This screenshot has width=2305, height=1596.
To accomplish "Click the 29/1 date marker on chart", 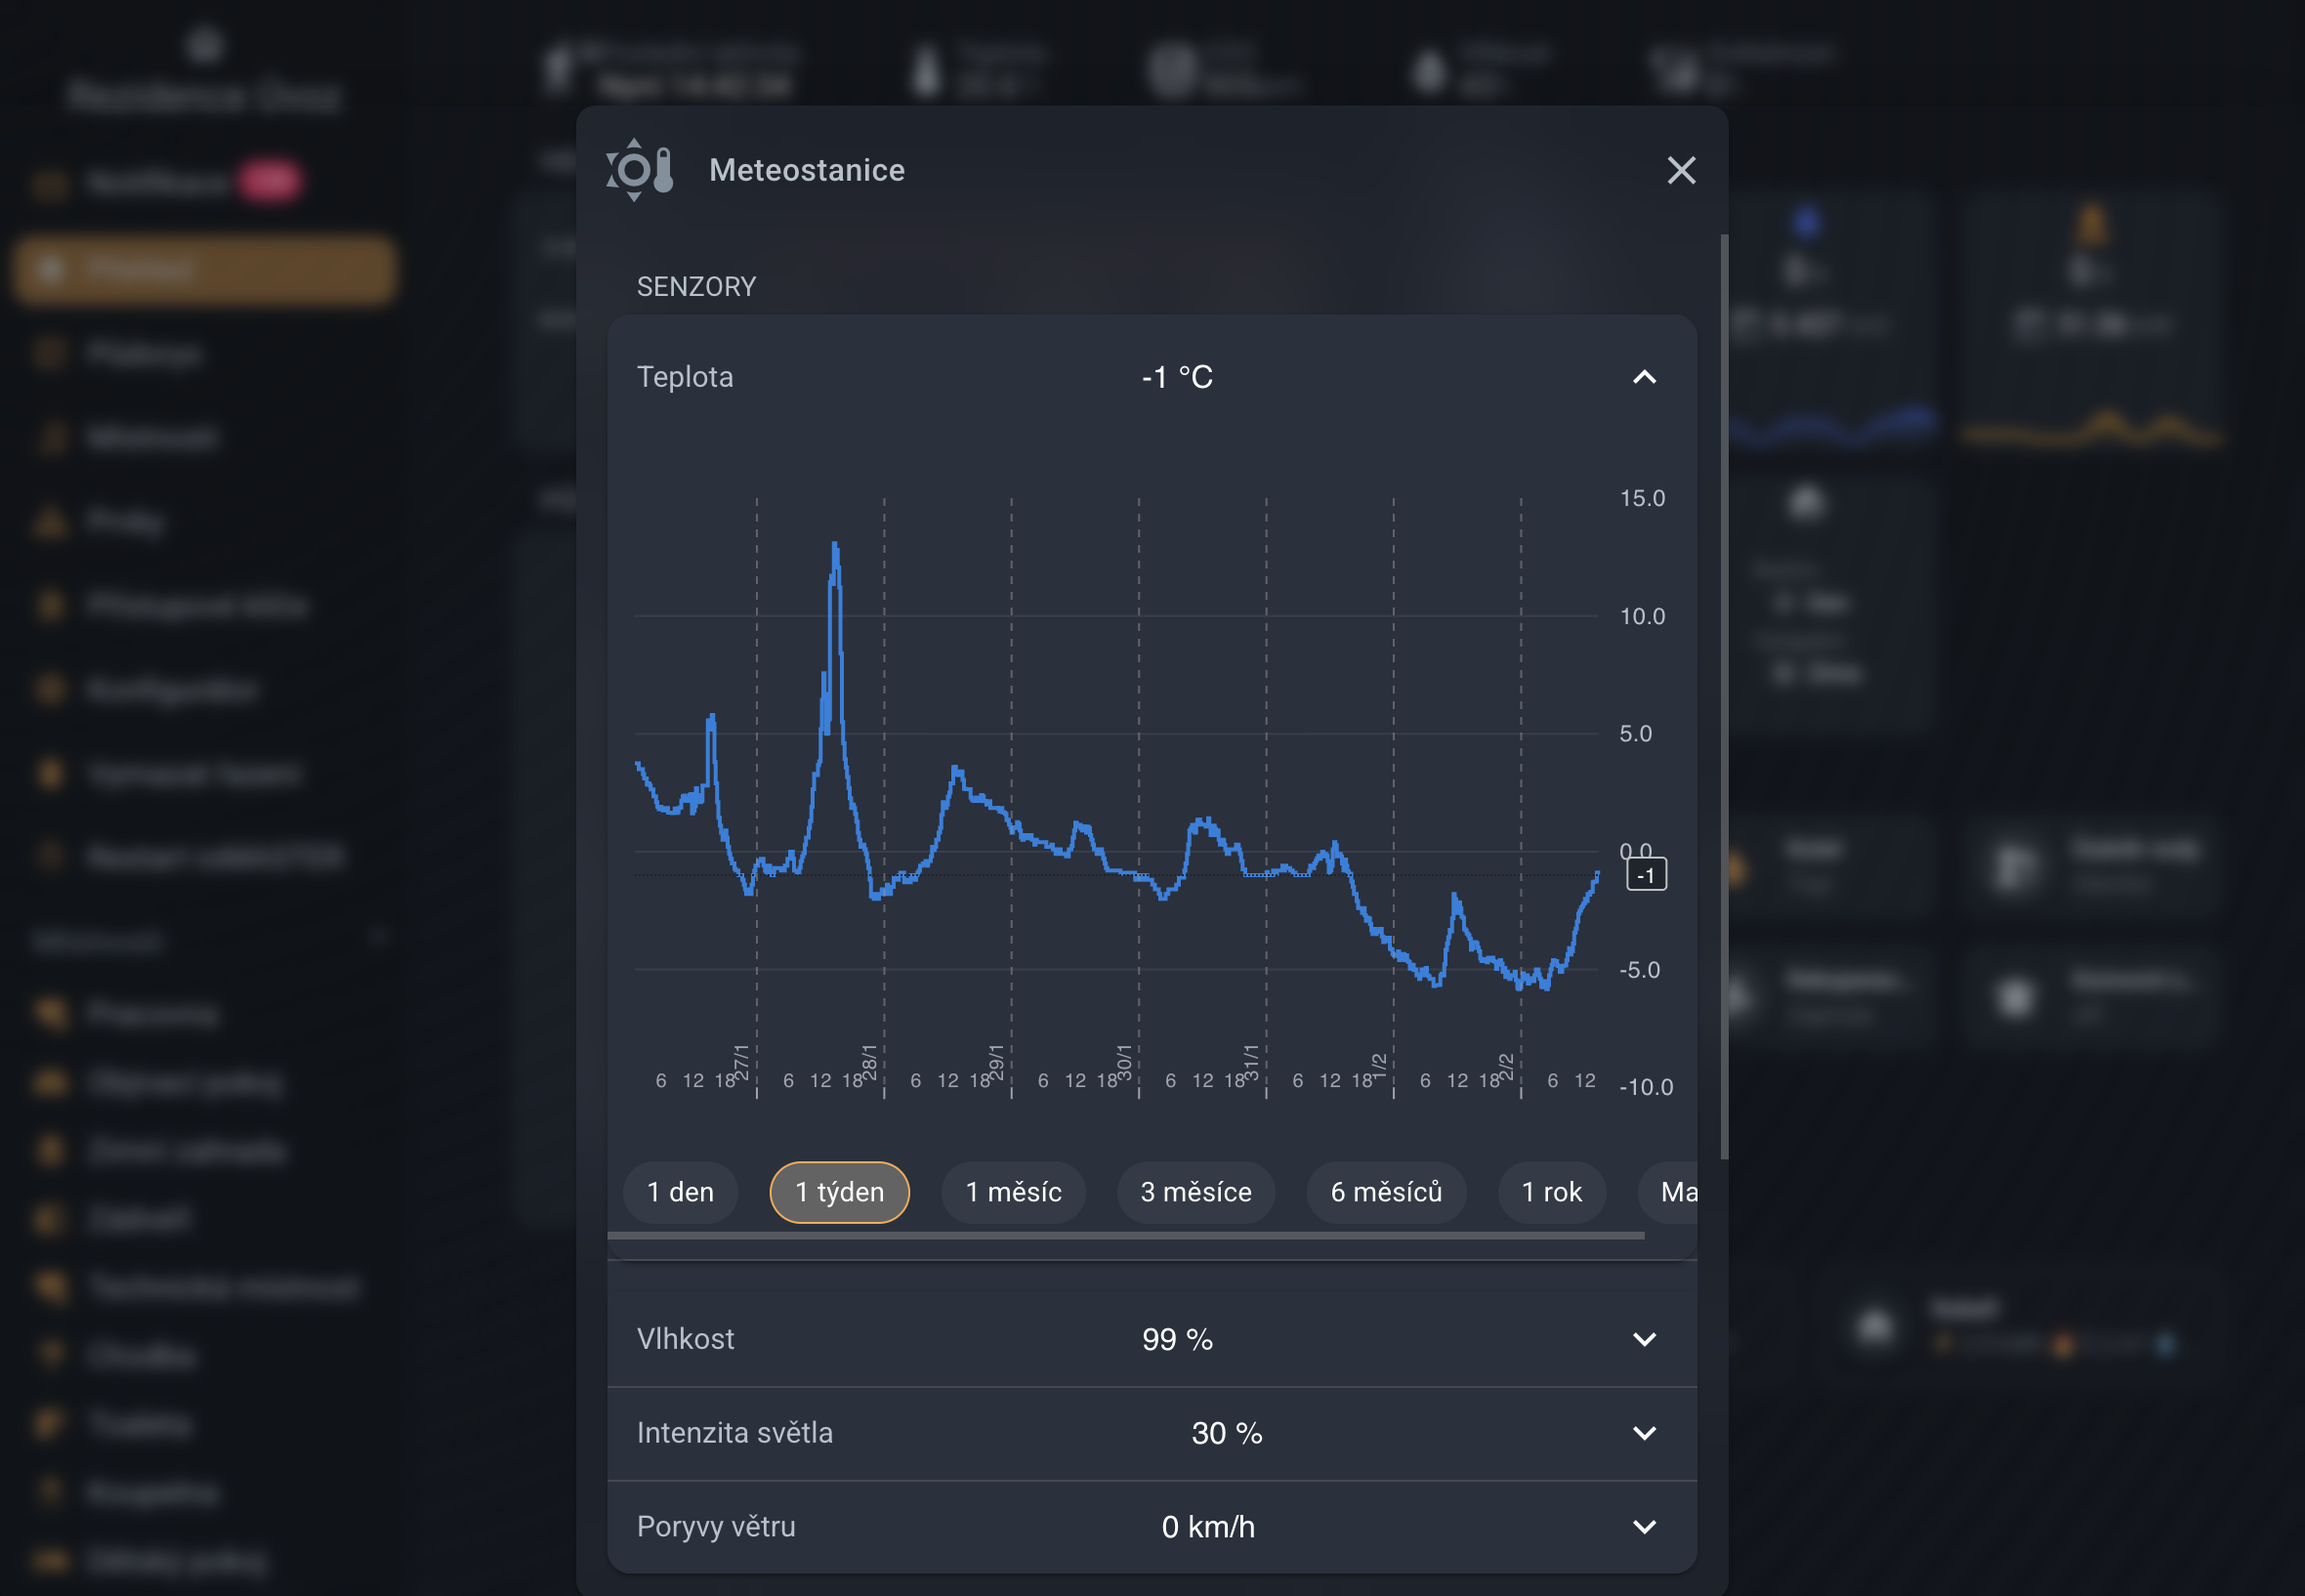I will click(996, 1062).
